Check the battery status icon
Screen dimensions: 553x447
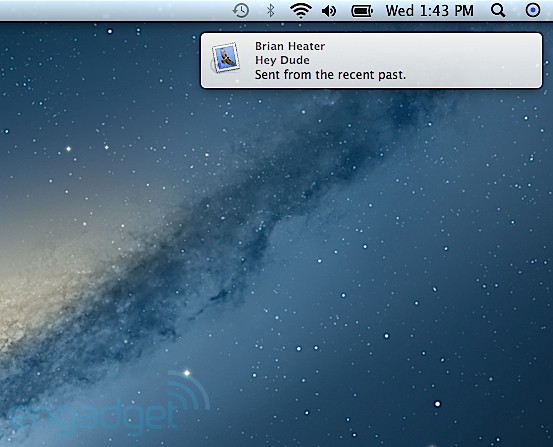point(362,11)
